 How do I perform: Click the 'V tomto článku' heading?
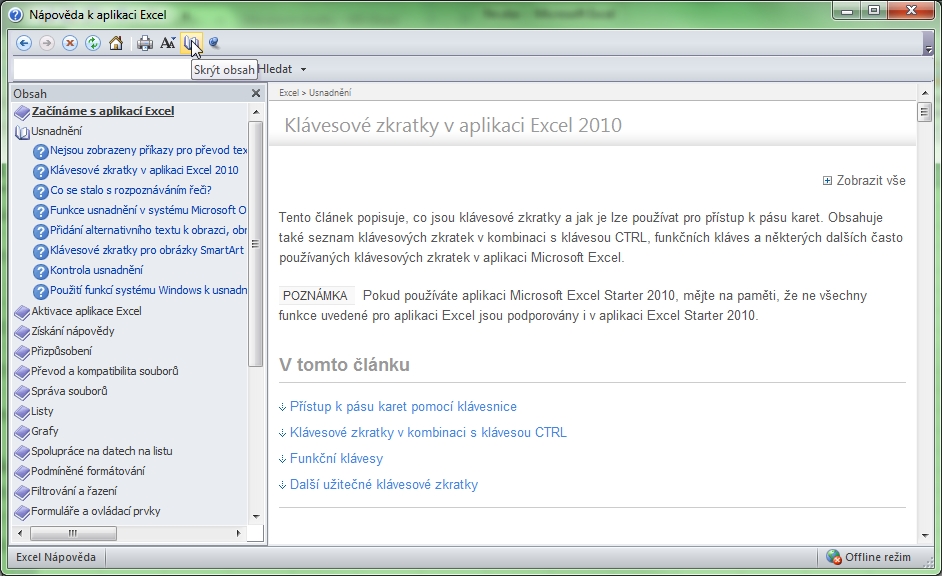coord(344,365)
